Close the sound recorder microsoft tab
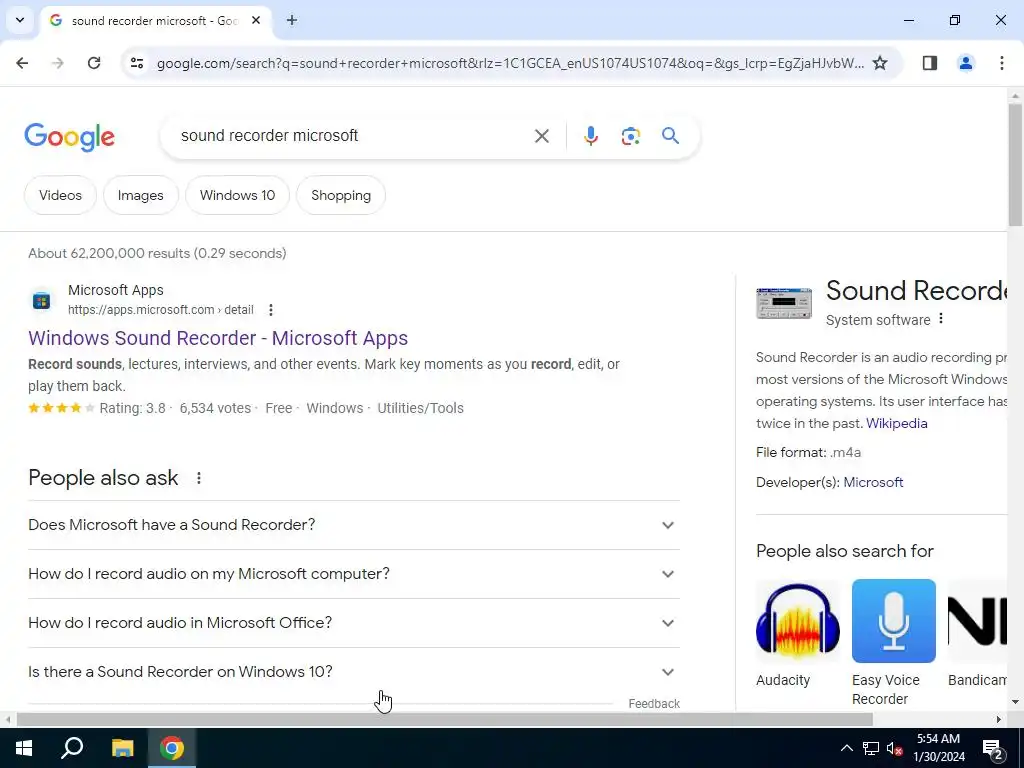Screen dimensions: 1024x768 point(256,20)
